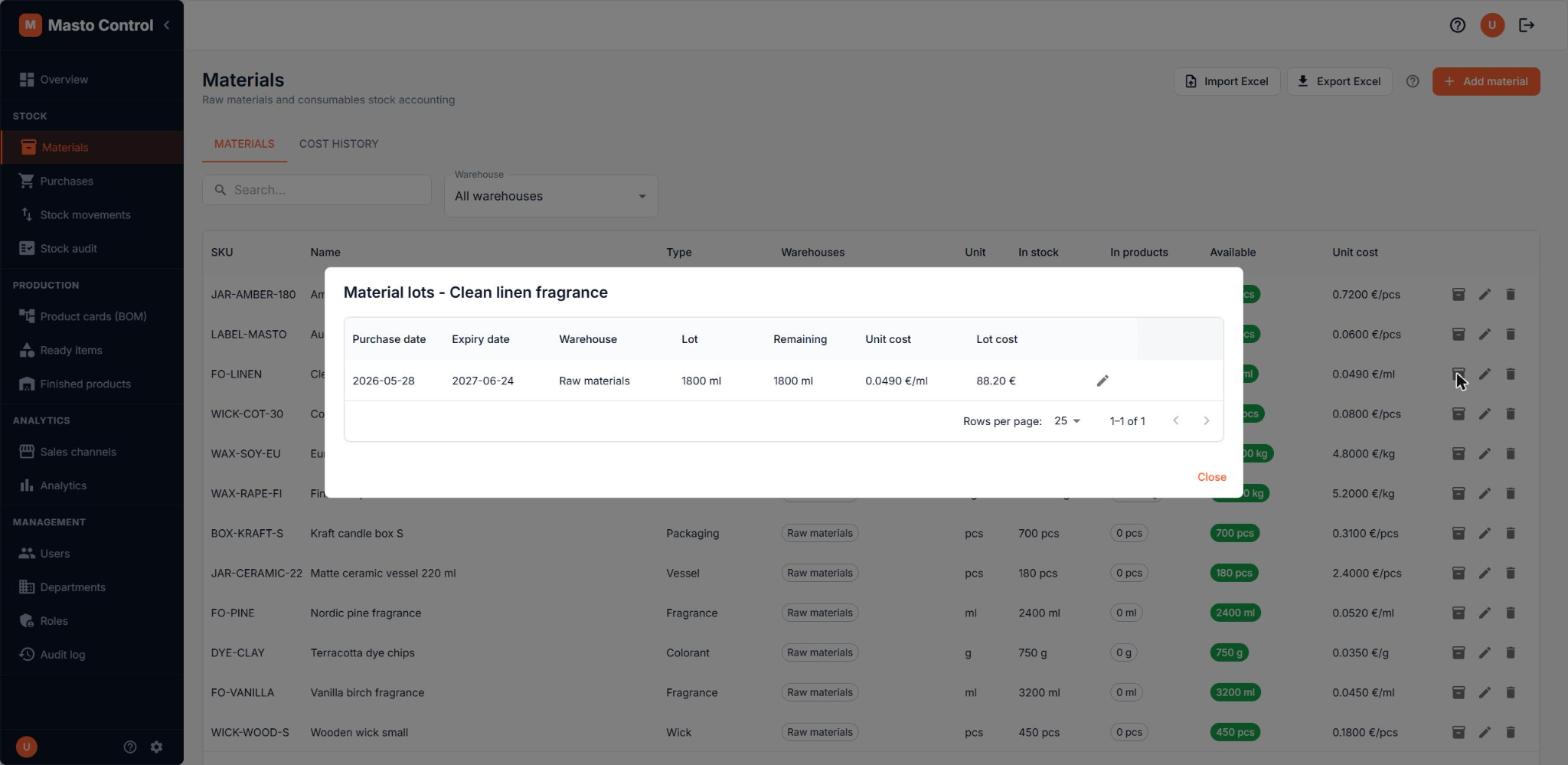Edit the BOX-KRAFT-S material
The width and height of the screenshot is (1568, 765).
tap(1484, 533)
